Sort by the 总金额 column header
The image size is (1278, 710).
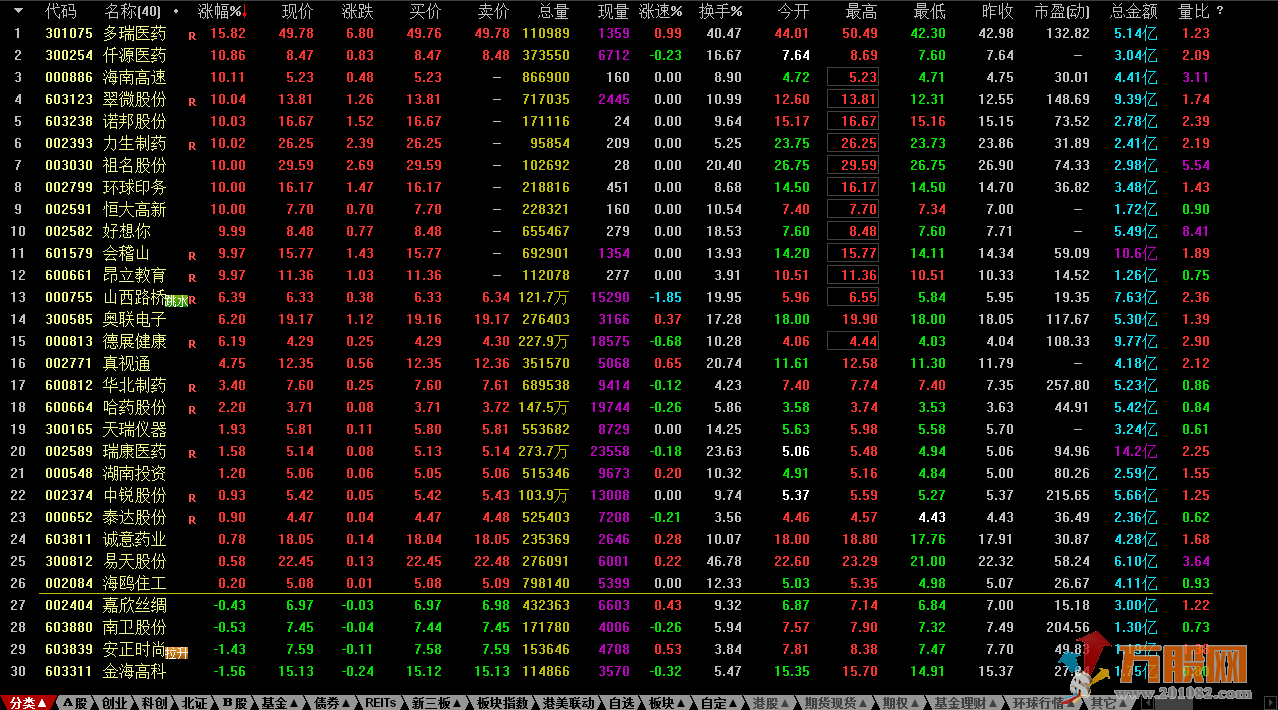coord(1134,12)
